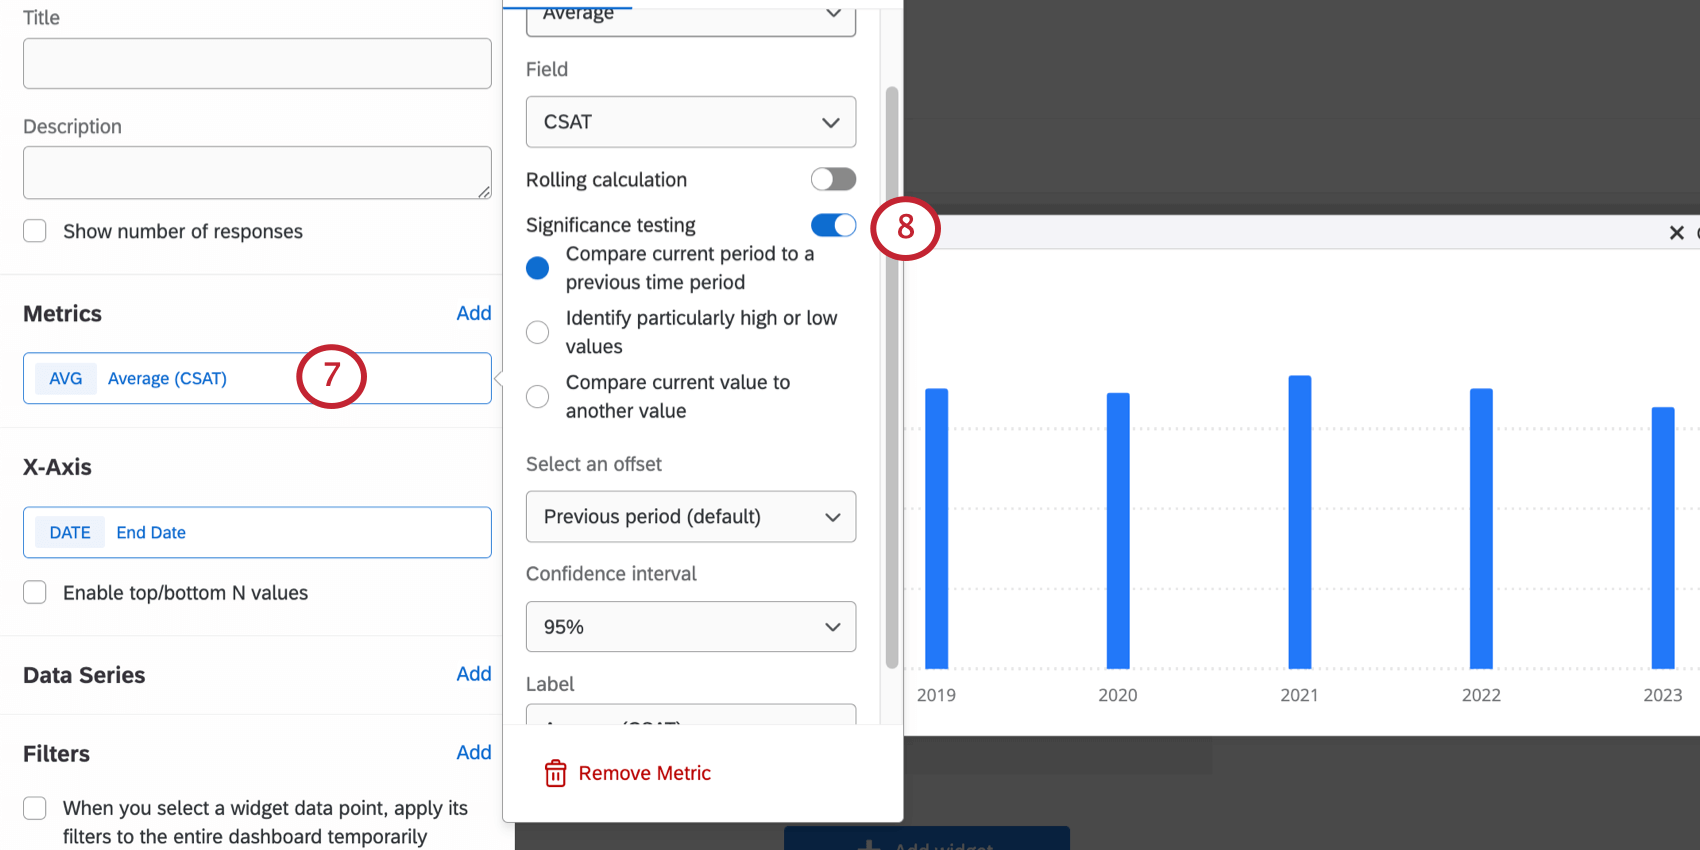Image resolution: width=1700 pixels, height=850 pixels.
Task: Click the Title input field
Action: 257,63
